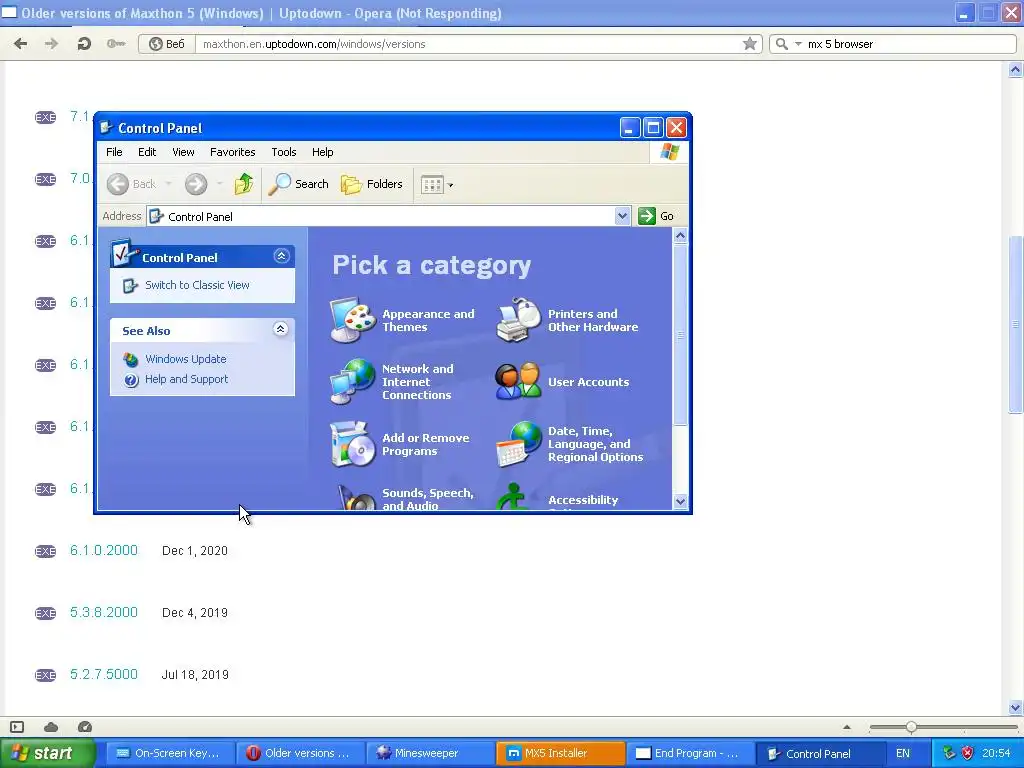The width and height of the screenshot is (1024, 768).
Task: Click the arrow left of zoom slider
Action: pos(847,727)
